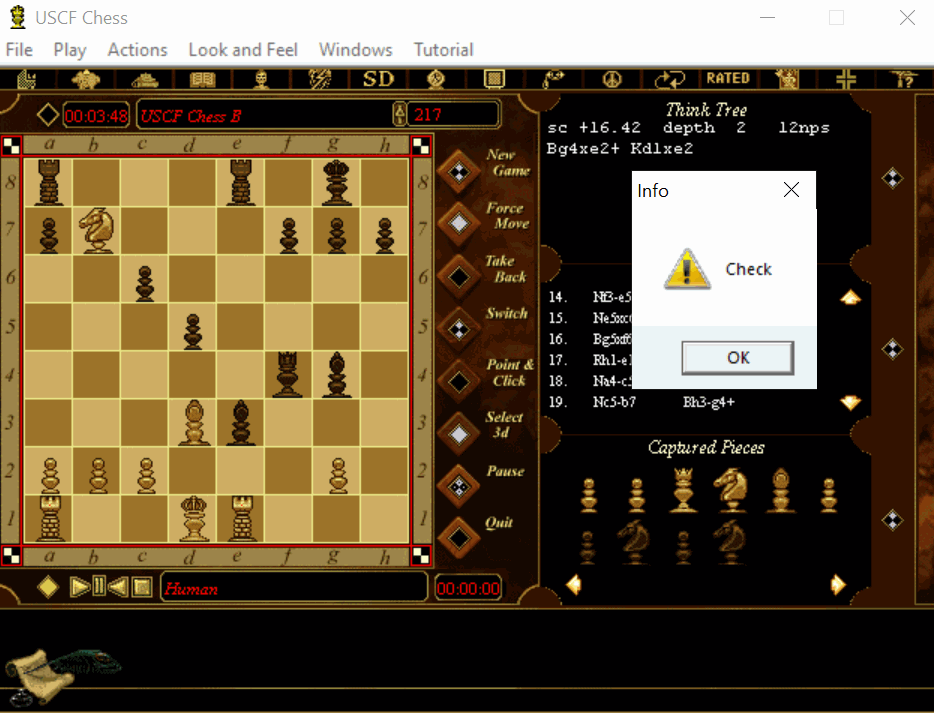
Task: Toggle the Point & Click diamond button
Action: (459, 381)
